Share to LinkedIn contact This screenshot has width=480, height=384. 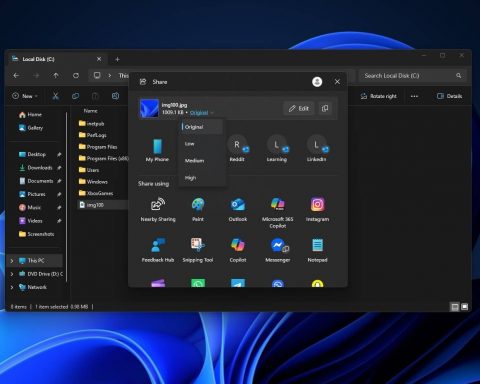pos(316,149)
